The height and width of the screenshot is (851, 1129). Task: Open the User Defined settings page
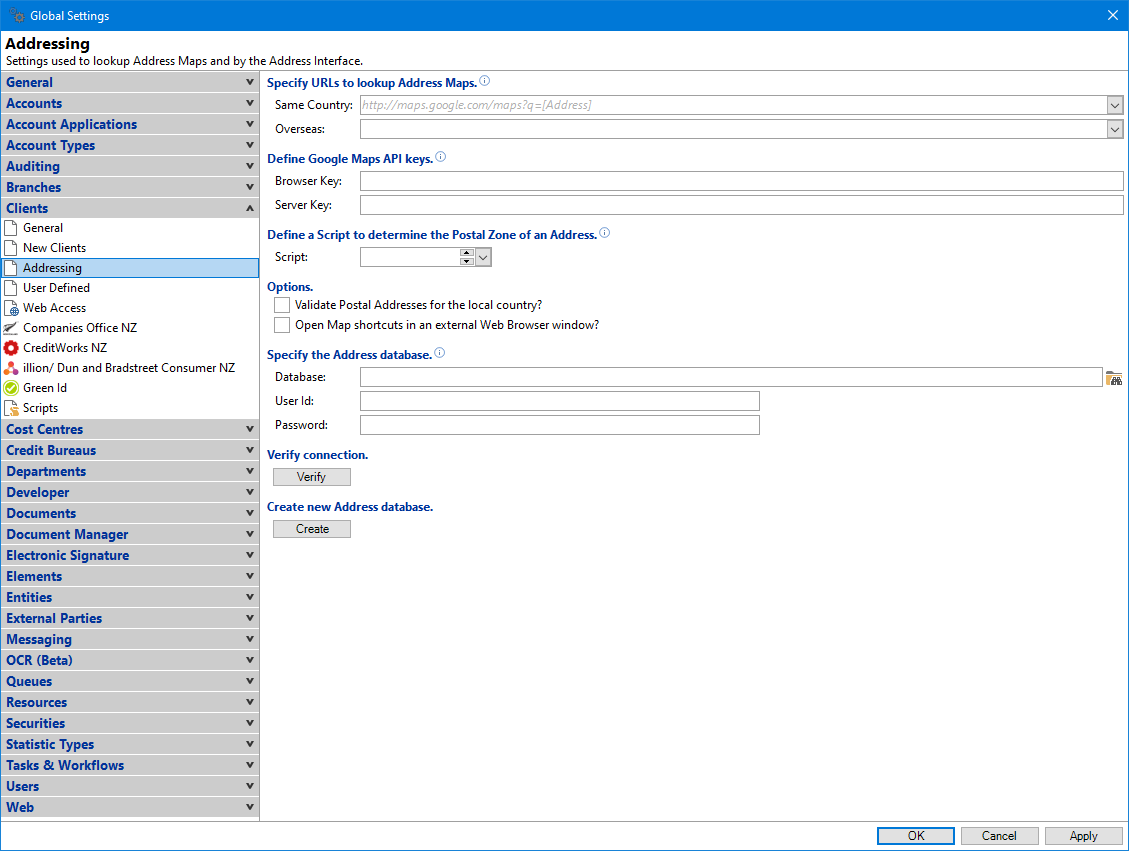pos(56,288)
